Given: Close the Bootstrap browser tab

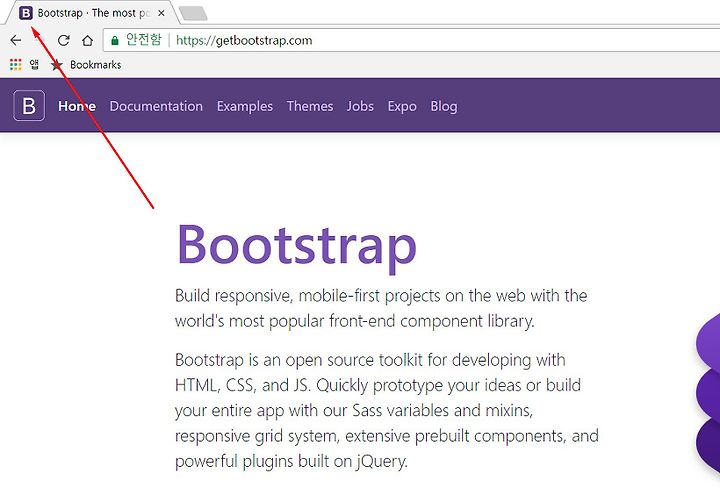Looking at the screenshot, I should click(161, 13).
